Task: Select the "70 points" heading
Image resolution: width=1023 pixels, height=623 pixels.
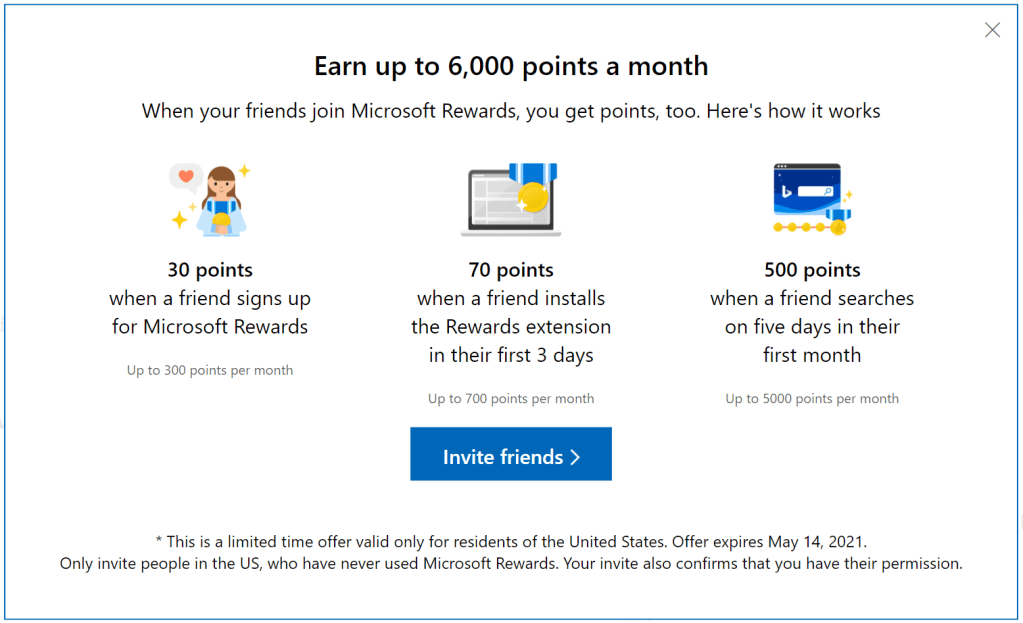Action: 511,270
